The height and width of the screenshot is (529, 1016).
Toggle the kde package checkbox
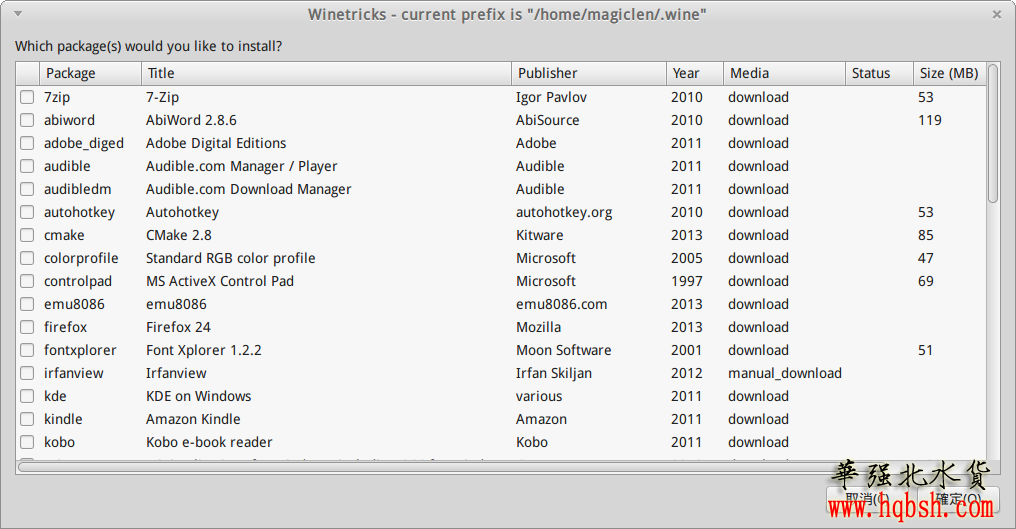click(27, 396)
